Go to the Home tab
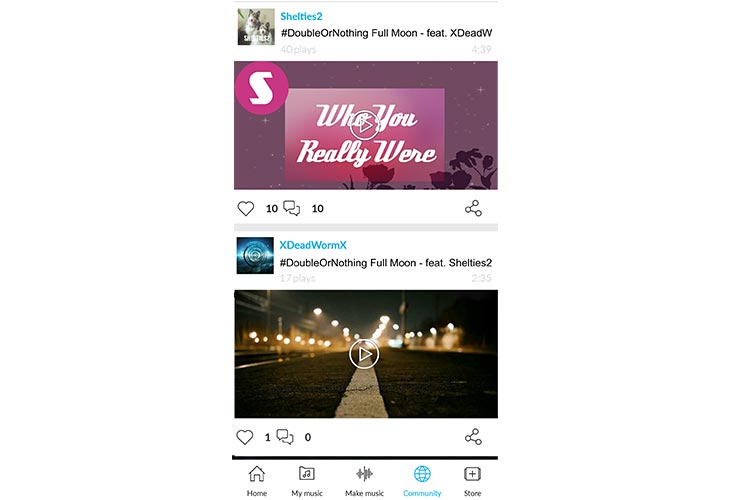 257,481
